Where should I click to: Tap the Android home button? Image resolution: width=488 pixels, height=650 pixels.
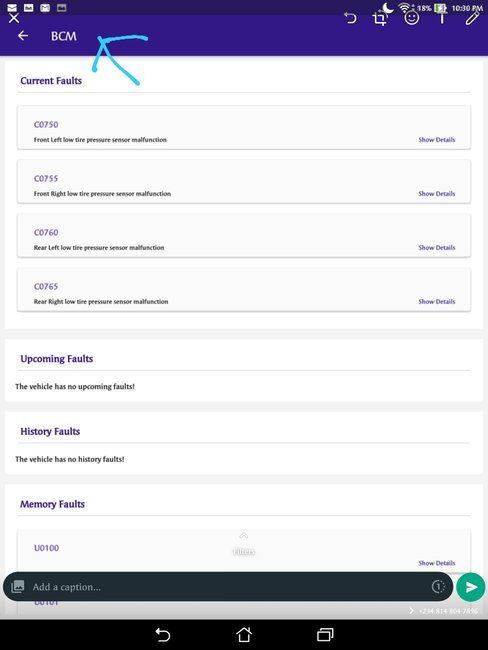click(244, 635)
